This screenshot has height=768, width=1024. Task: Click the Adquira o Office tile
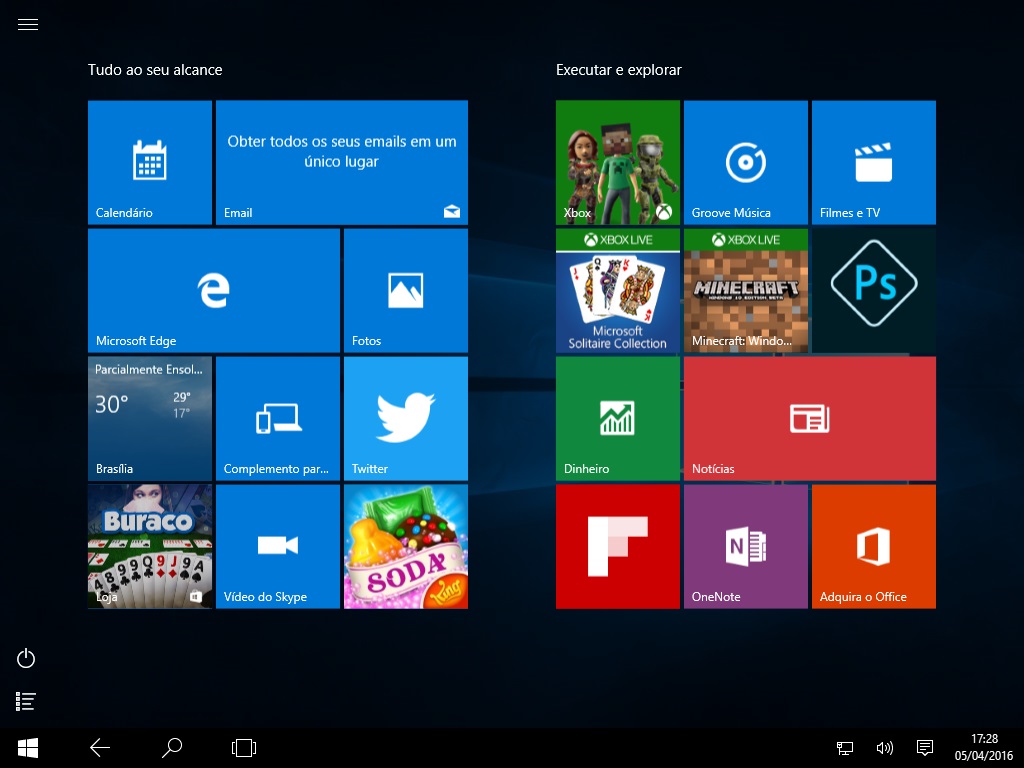pyautogui.click(x=873, y=546)
